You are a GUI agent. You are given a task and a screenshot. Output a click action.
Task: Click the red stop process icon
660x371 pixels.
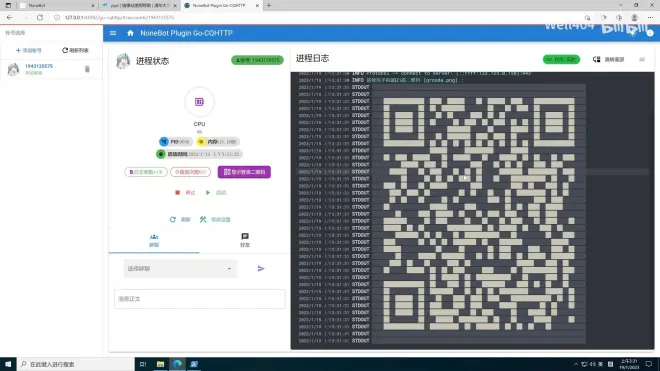click(177, 192)
